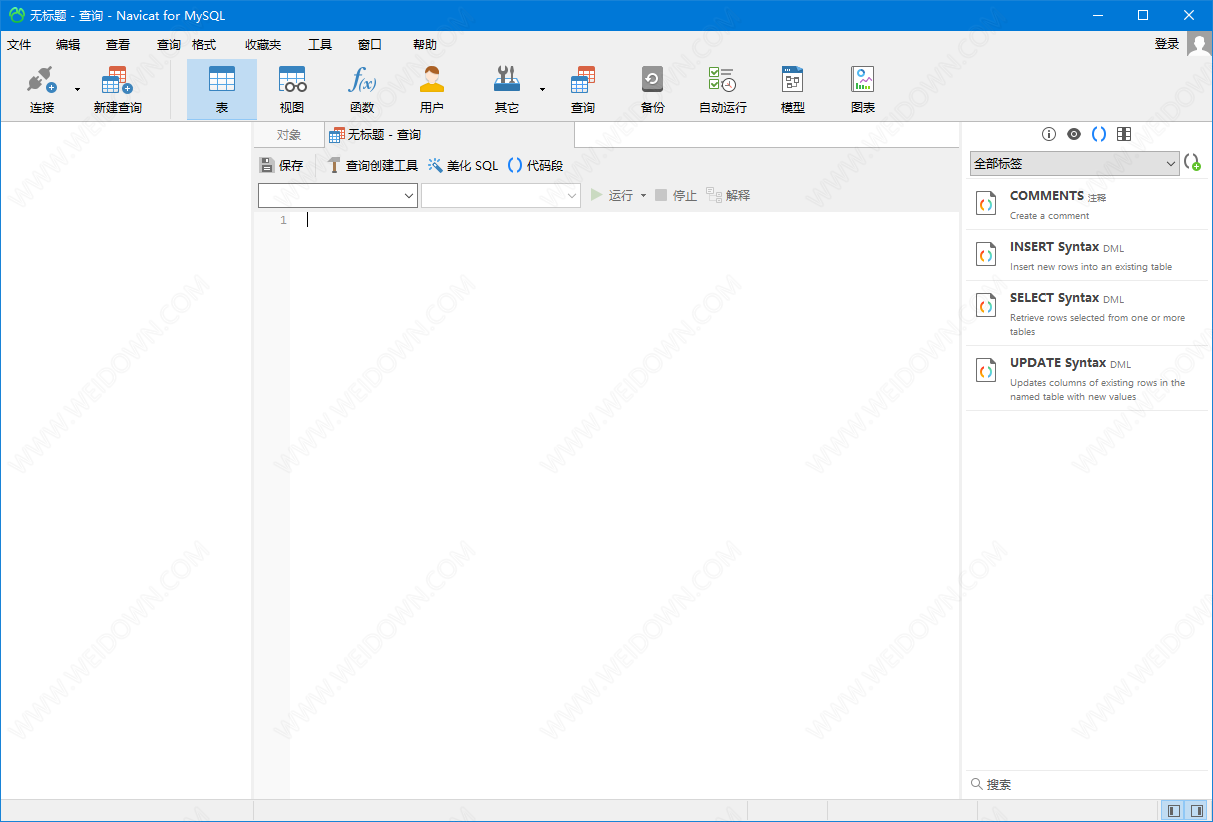The width and height of the screenshot is (1213, 822).
Task: Toggle the right pane in status bar
Action: click(1197, 810)
